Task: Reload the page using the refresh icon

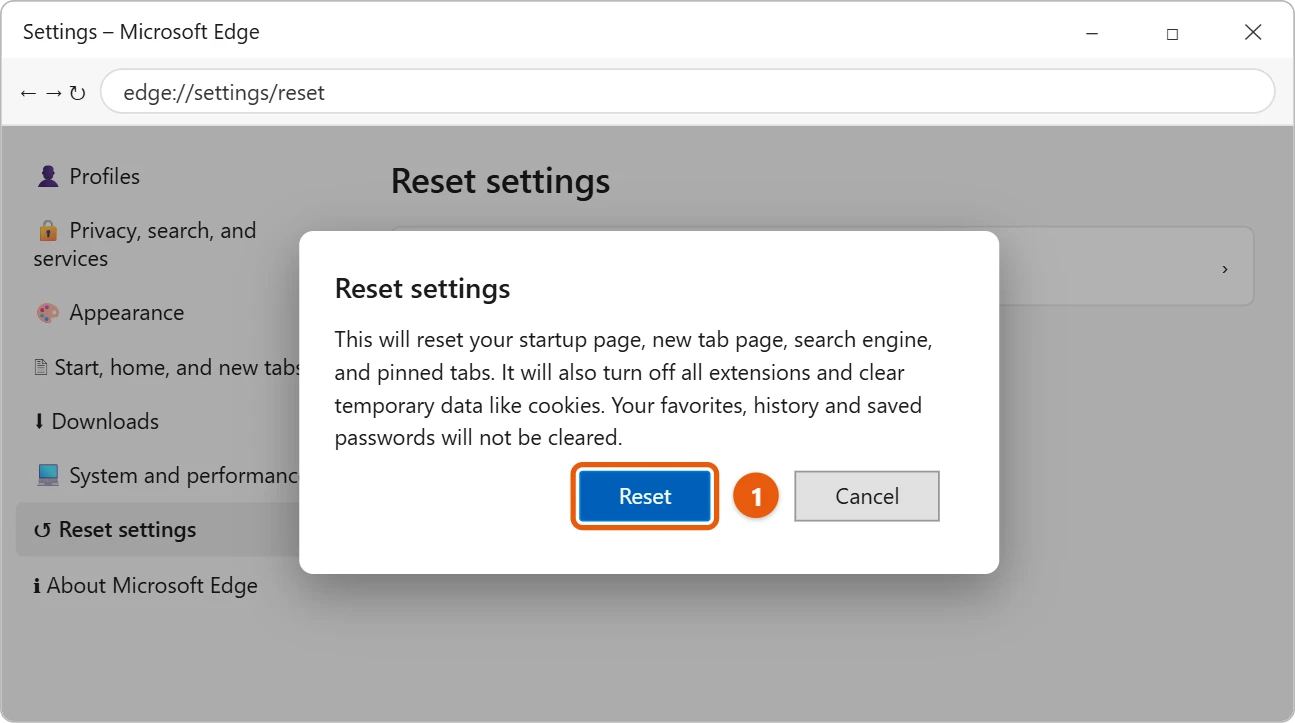Action: click(77, 93)
